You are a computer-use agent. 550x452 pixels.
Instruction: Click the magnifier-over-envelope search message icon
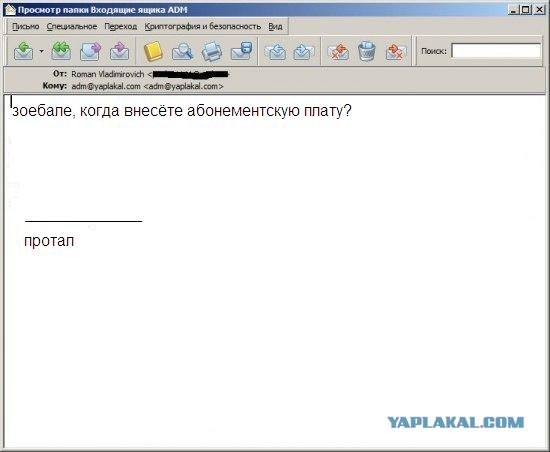click(x=182, y=51)
